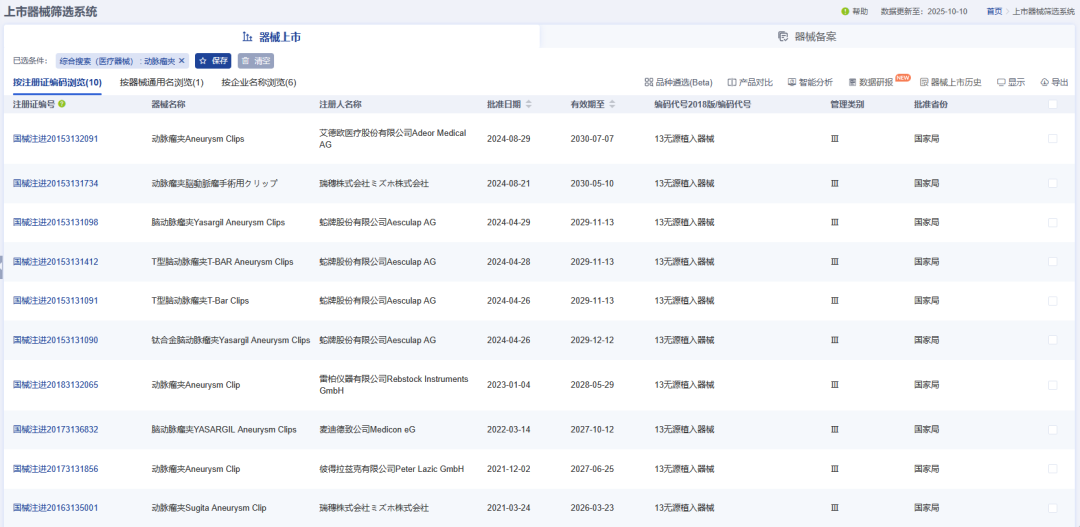Click the green help icon 帮助
Viewport: 1080px width, 527px height.
[845, 11]
